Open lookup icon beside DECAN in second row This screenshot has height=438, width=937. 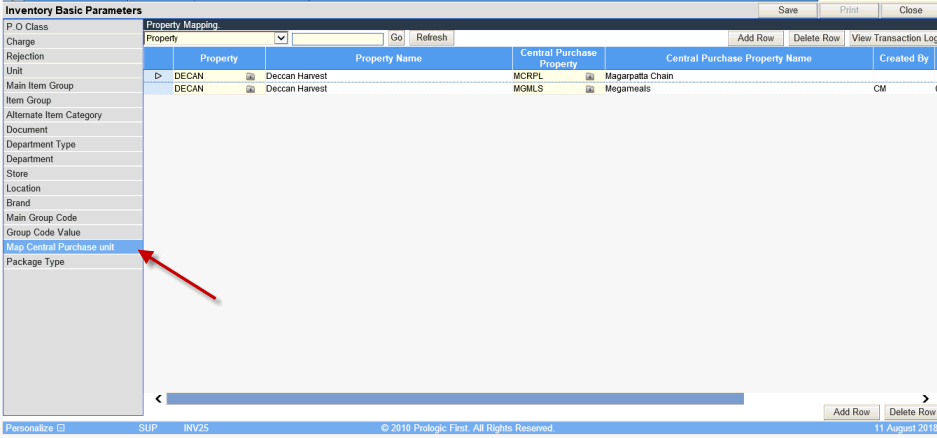coord(250,89)
